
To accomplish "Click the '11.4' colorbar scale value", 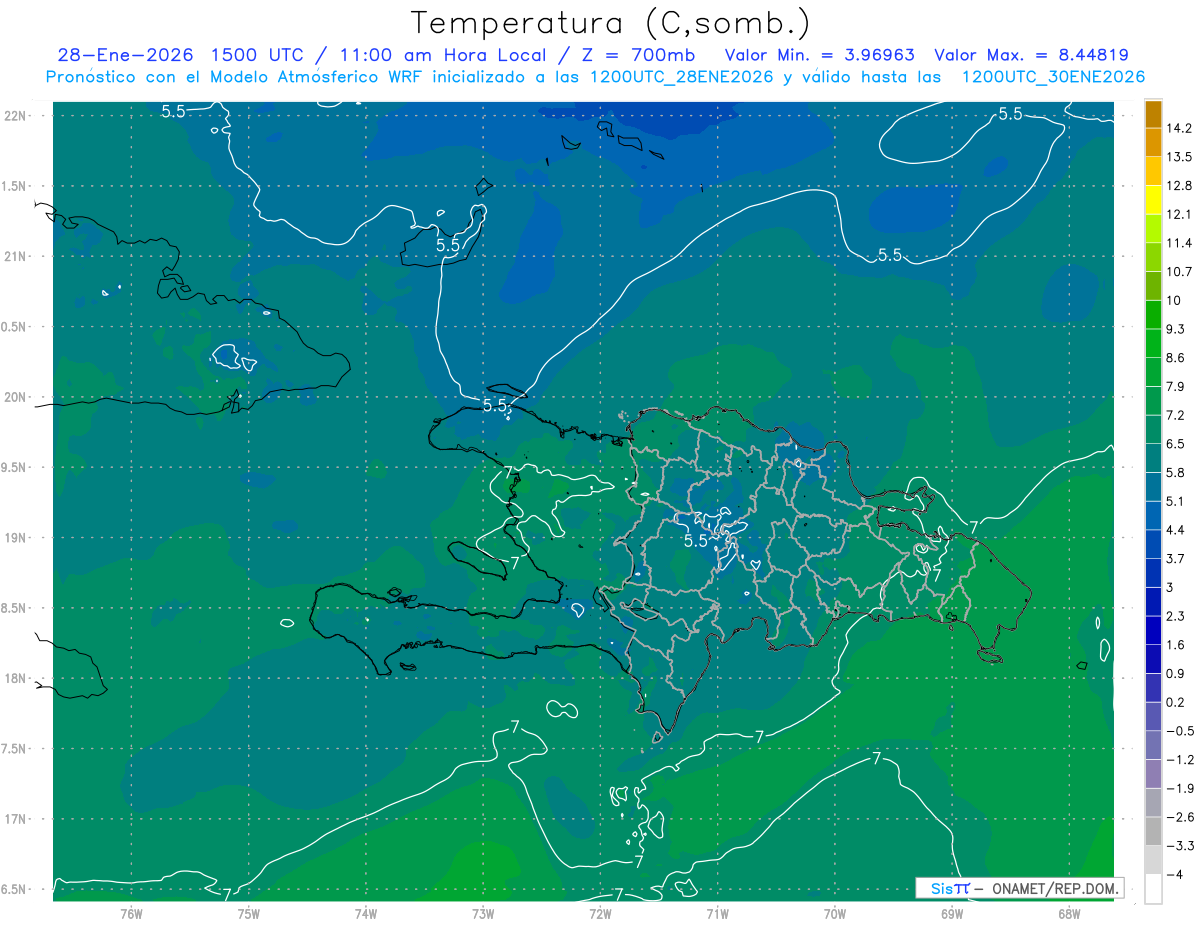I will tap(1180, 243).
